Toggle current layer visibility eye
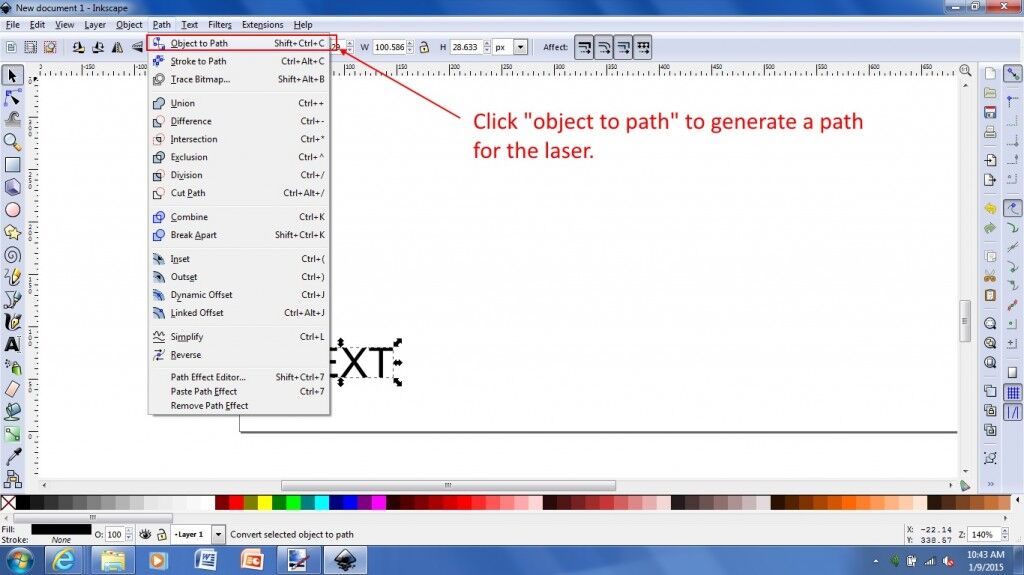Viewport: 1024px width, 575px height. (x=145, y=535)
